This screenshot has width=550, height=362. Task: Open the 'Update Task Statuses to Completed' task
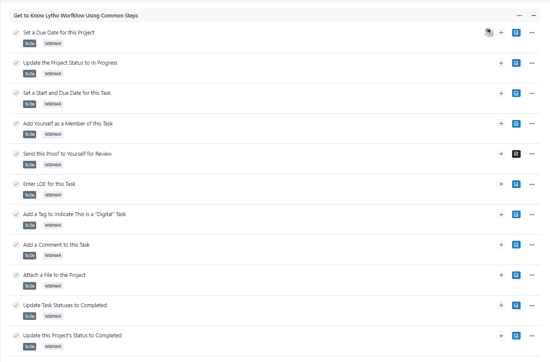[x=65, y=305]
